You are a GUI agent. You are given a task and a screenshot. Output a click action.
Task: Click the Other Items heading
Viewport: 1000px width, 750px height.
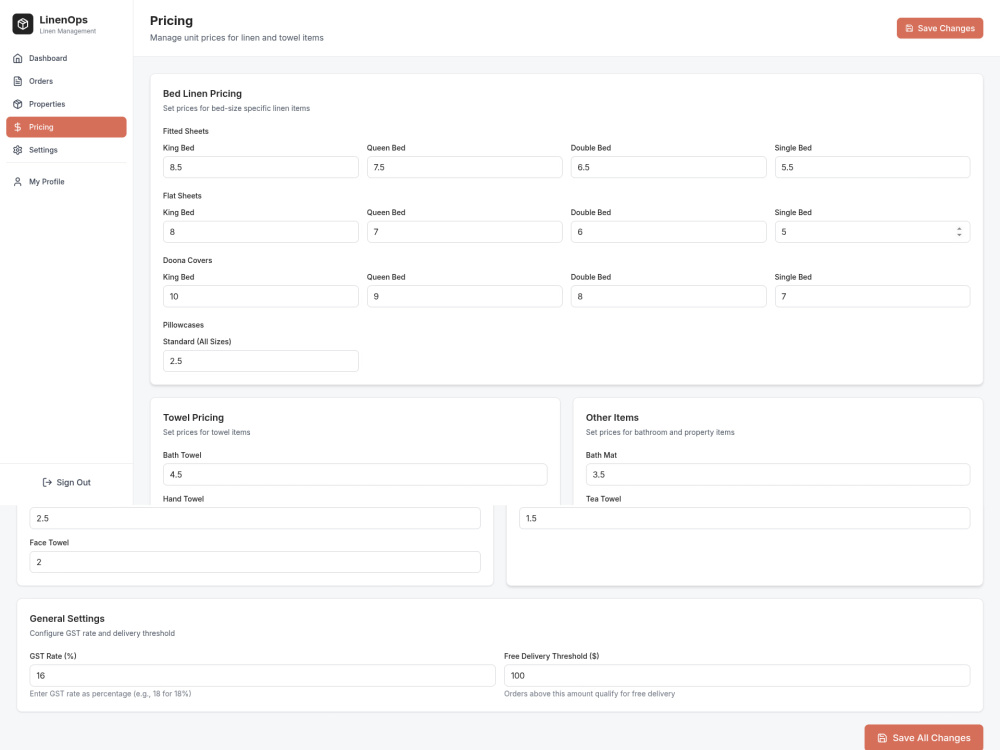pyautogui.click(x=612, y=417)
